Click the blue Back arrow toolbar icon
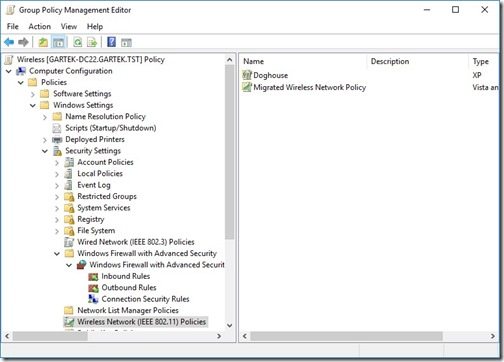Viewport: 504px width, 362px height. pos(9,42)
